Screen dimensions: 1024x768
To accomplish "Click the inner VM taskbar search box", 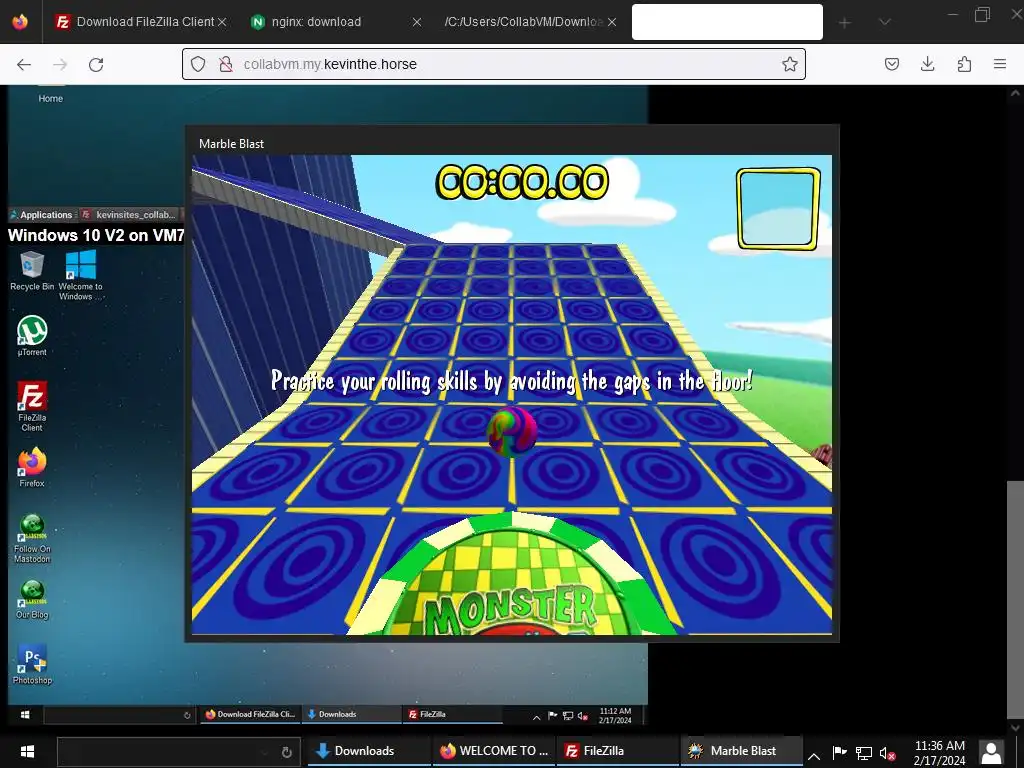I will (119, 714).
